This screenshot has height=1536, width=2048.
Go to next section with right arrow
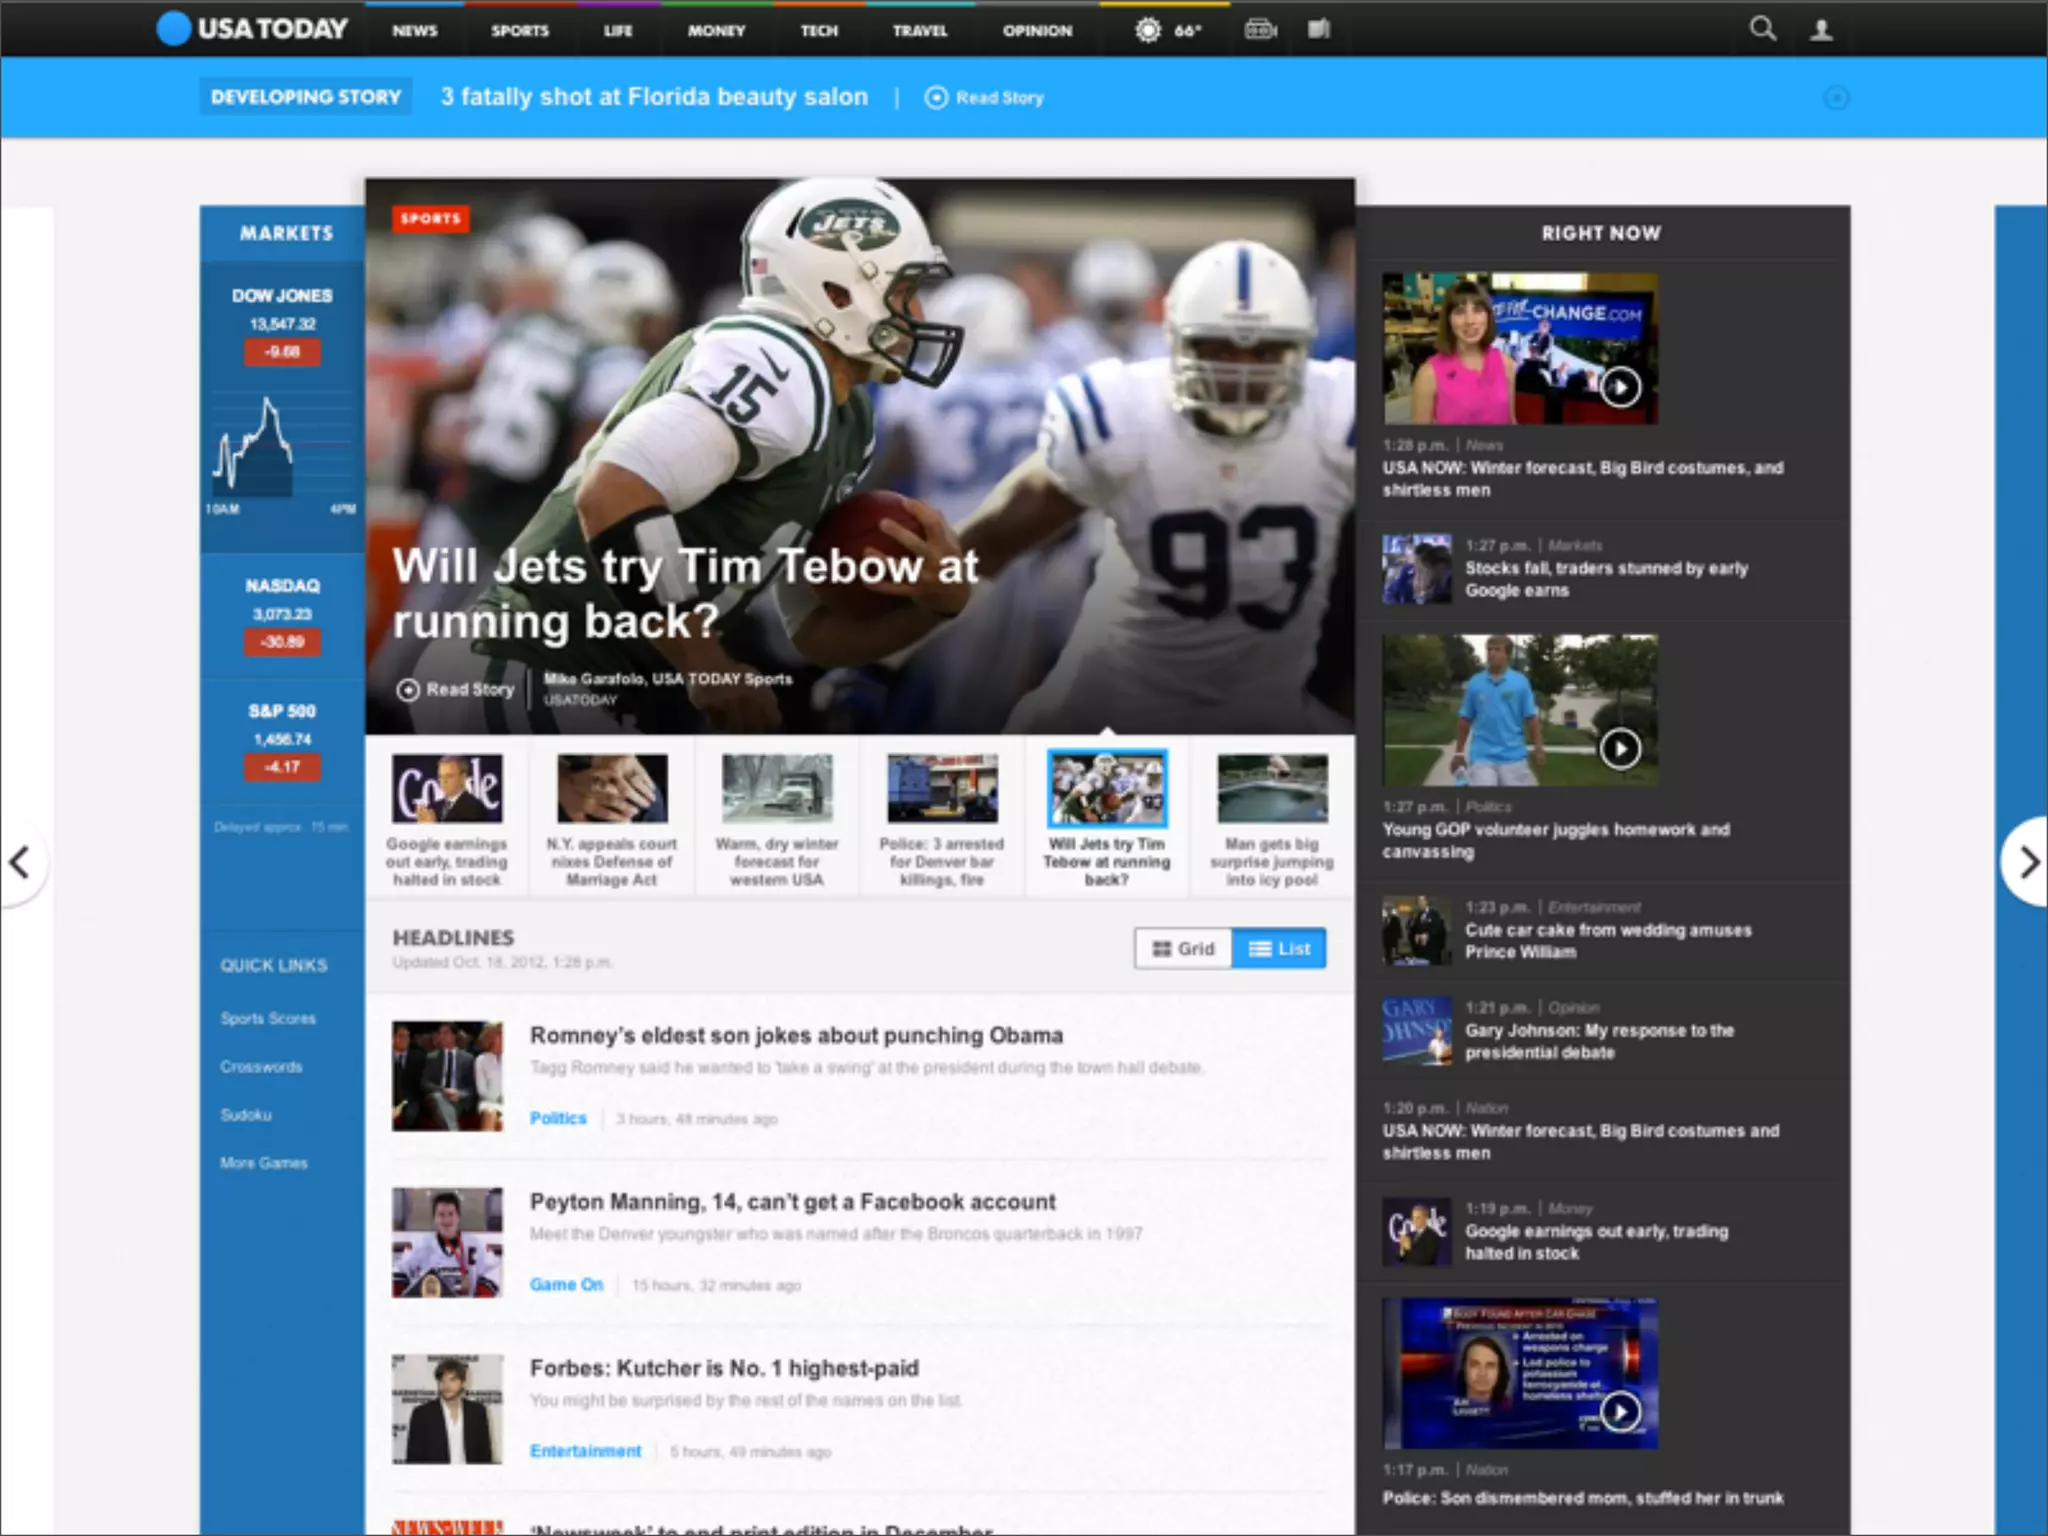(2027, 862)
